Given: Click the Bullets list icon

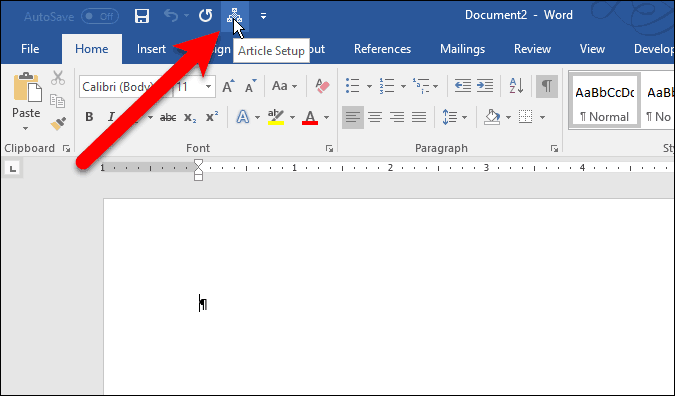Looking at the screenshot, I should pyautogui.click(x=353, y=86).
